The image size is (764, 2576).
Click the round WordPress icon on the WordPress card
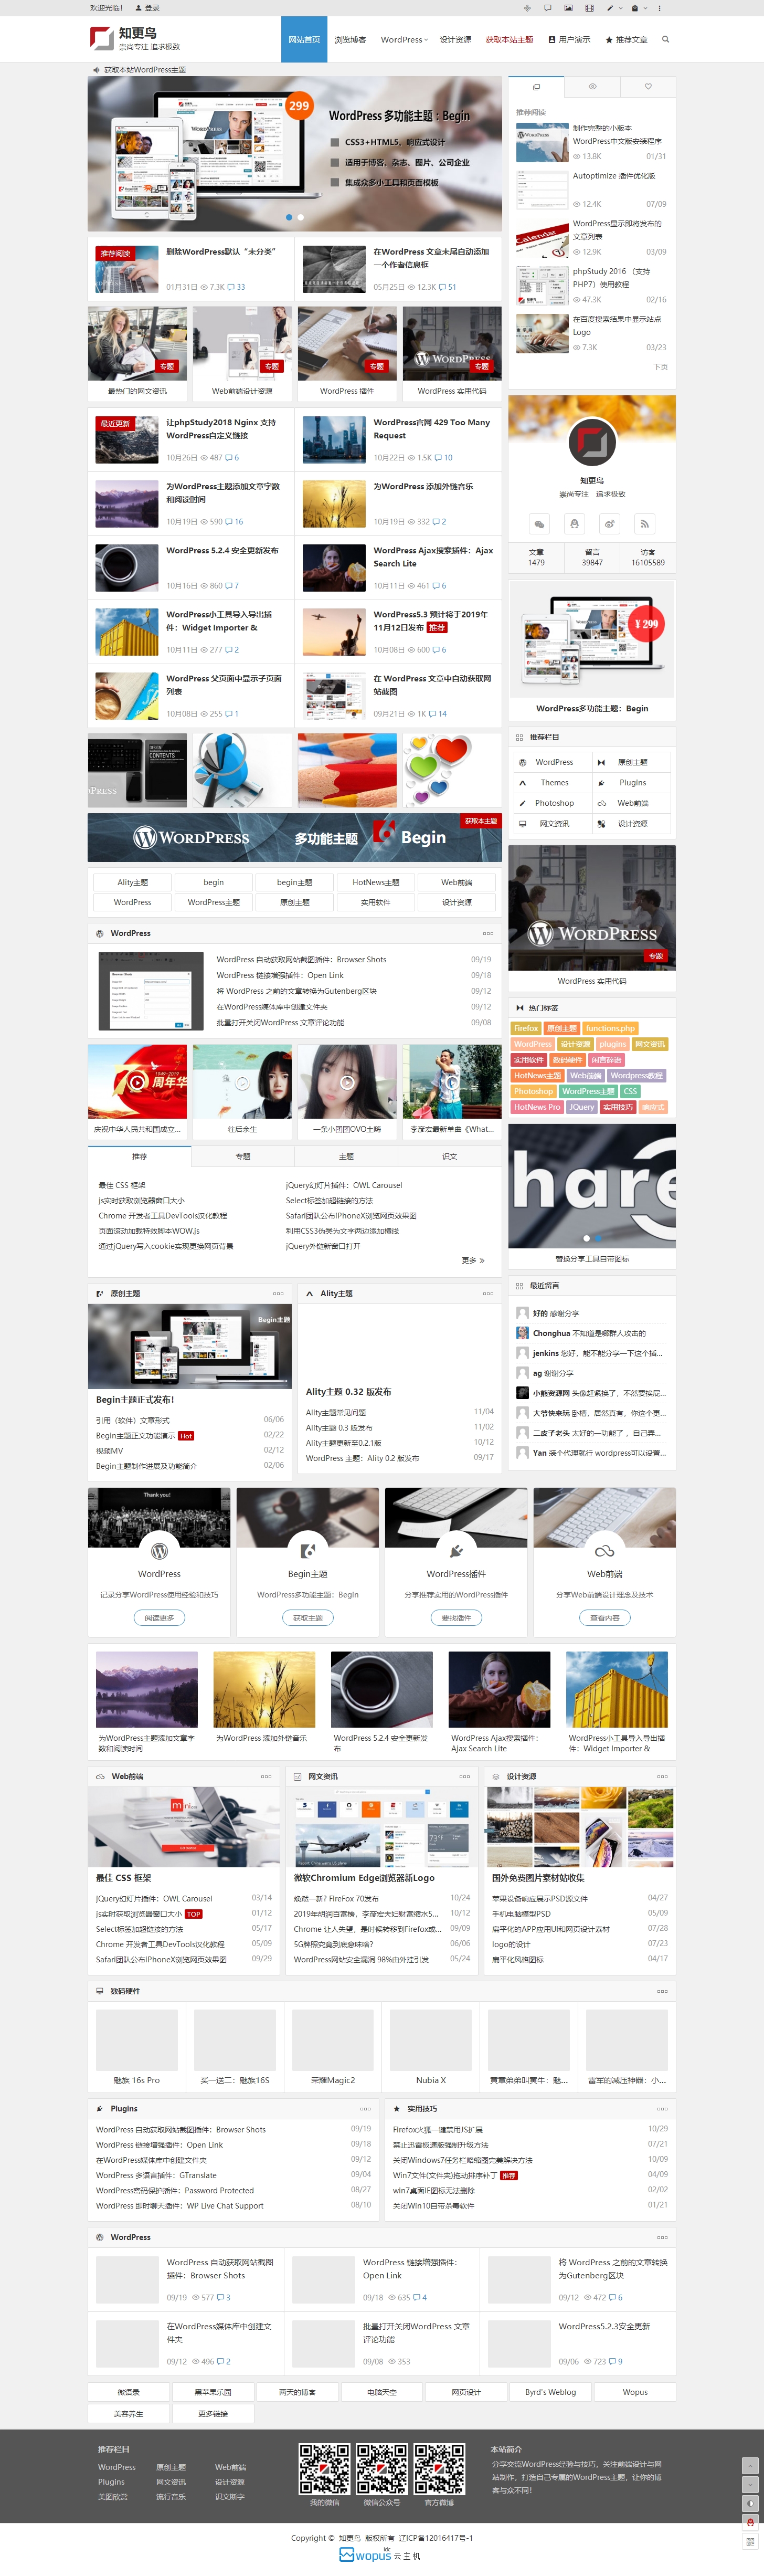[159, 1551]
